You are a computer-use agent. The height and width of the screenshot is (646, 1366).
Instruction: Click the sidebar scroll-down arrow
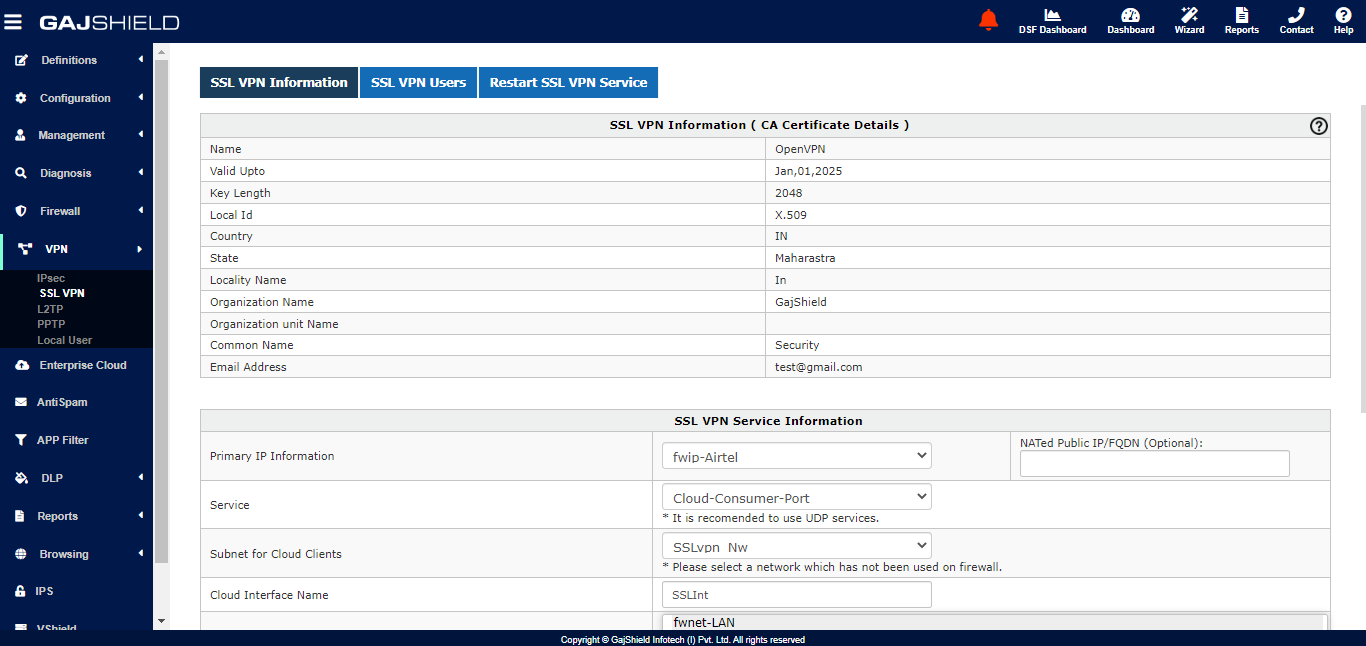click(x=161, y=621)
